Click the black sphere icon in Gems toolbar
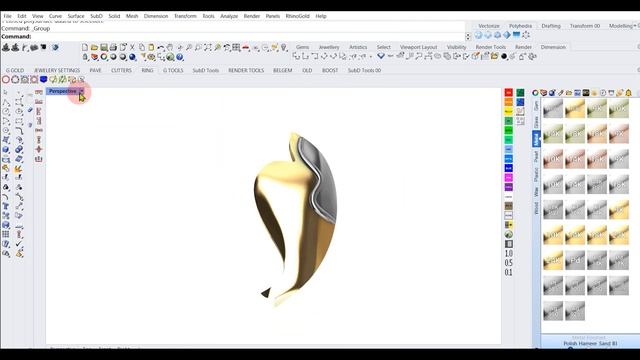Image resolution: width=640 pixels, height=360 pixels. [504, 56]
